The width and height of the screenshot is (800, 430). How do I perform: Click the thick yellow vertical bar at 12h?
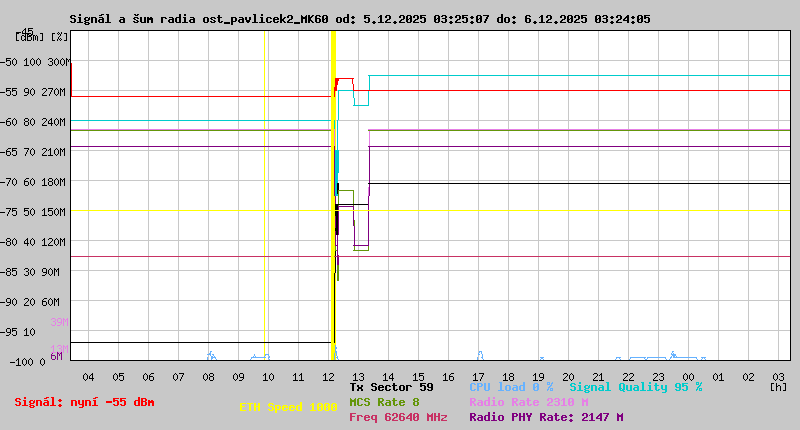click(332, 200)
